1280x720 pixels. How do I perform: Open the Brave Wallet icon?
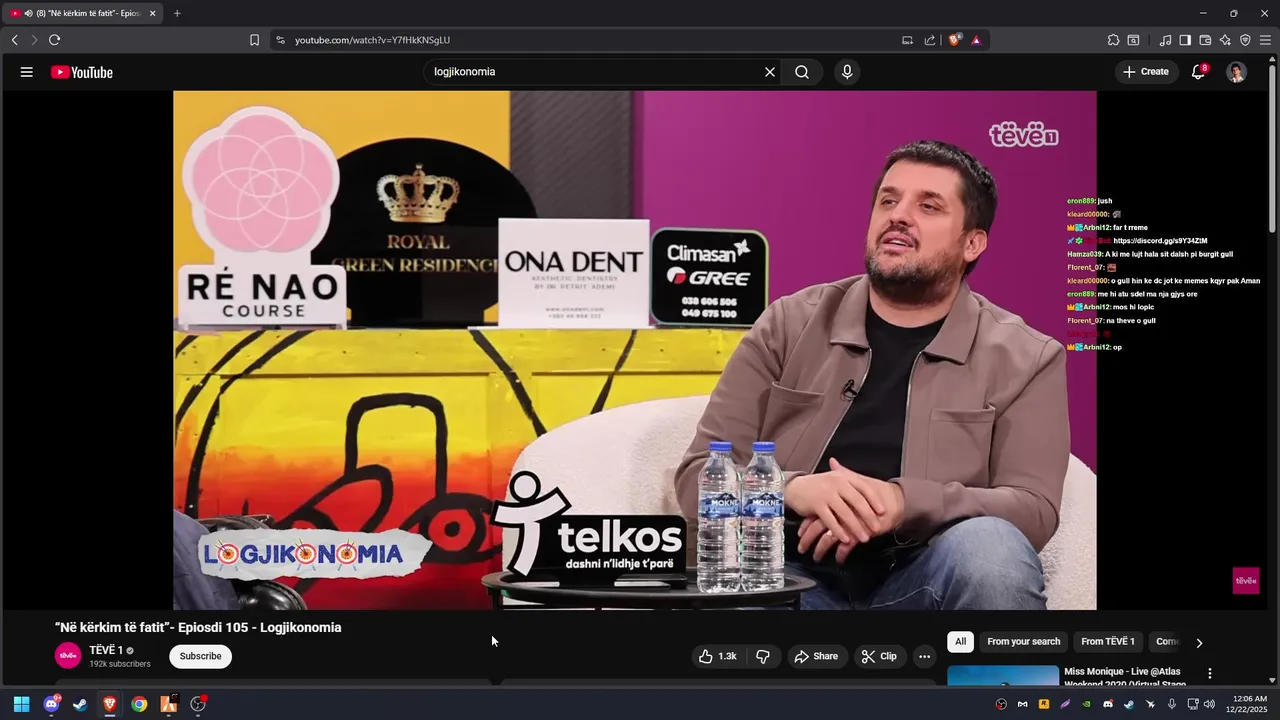pyautogui.click(x=1205, y=40)
